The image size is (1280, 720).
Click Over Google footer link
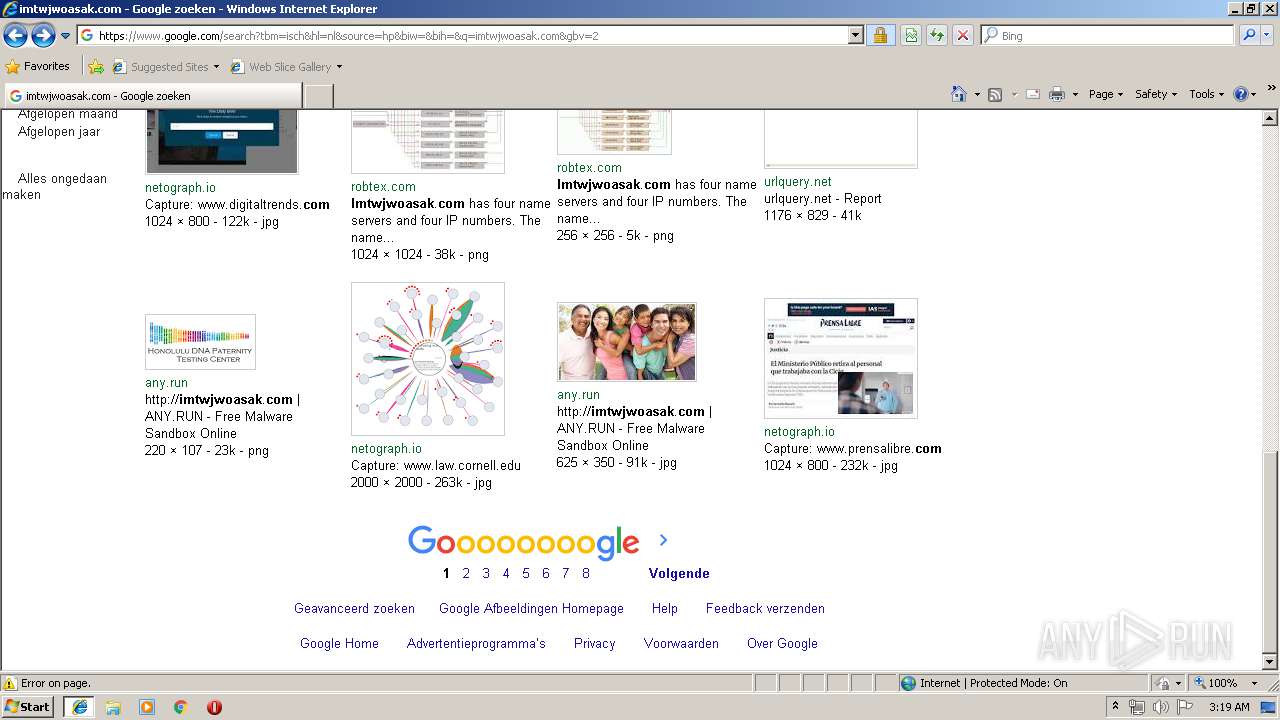pyautogui.click(x=782, y=643)
